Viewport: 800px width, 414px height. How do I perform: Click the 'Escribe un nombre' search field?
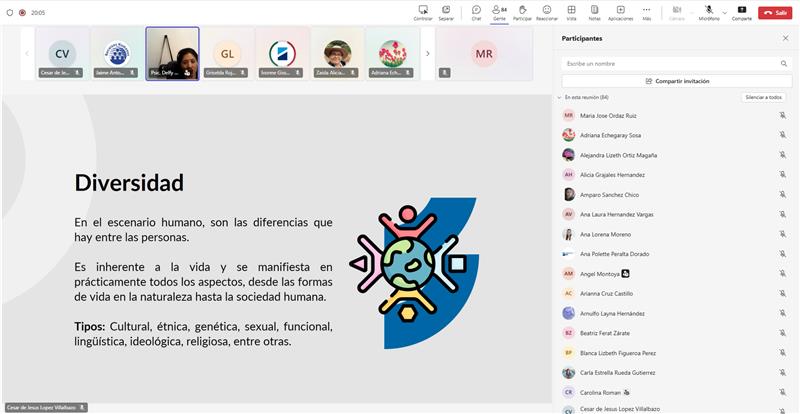670,63
